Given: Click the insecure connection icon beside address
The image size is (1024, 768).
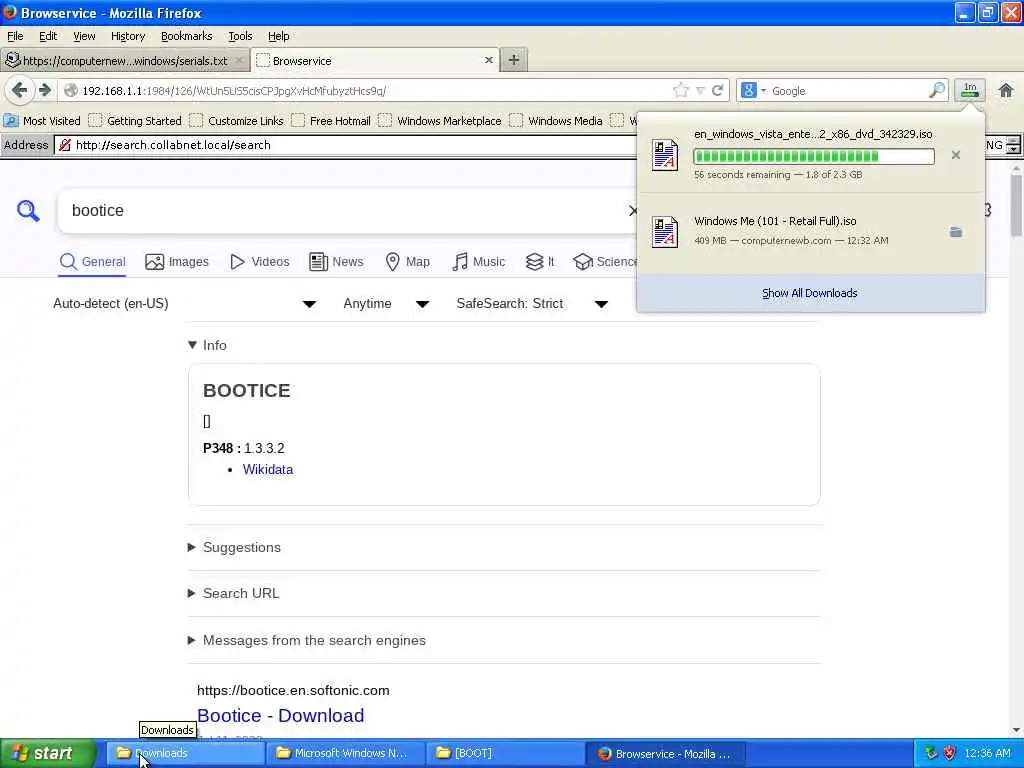Looking at the screenshot, I should pyautogui.click(x=64, y=145).
